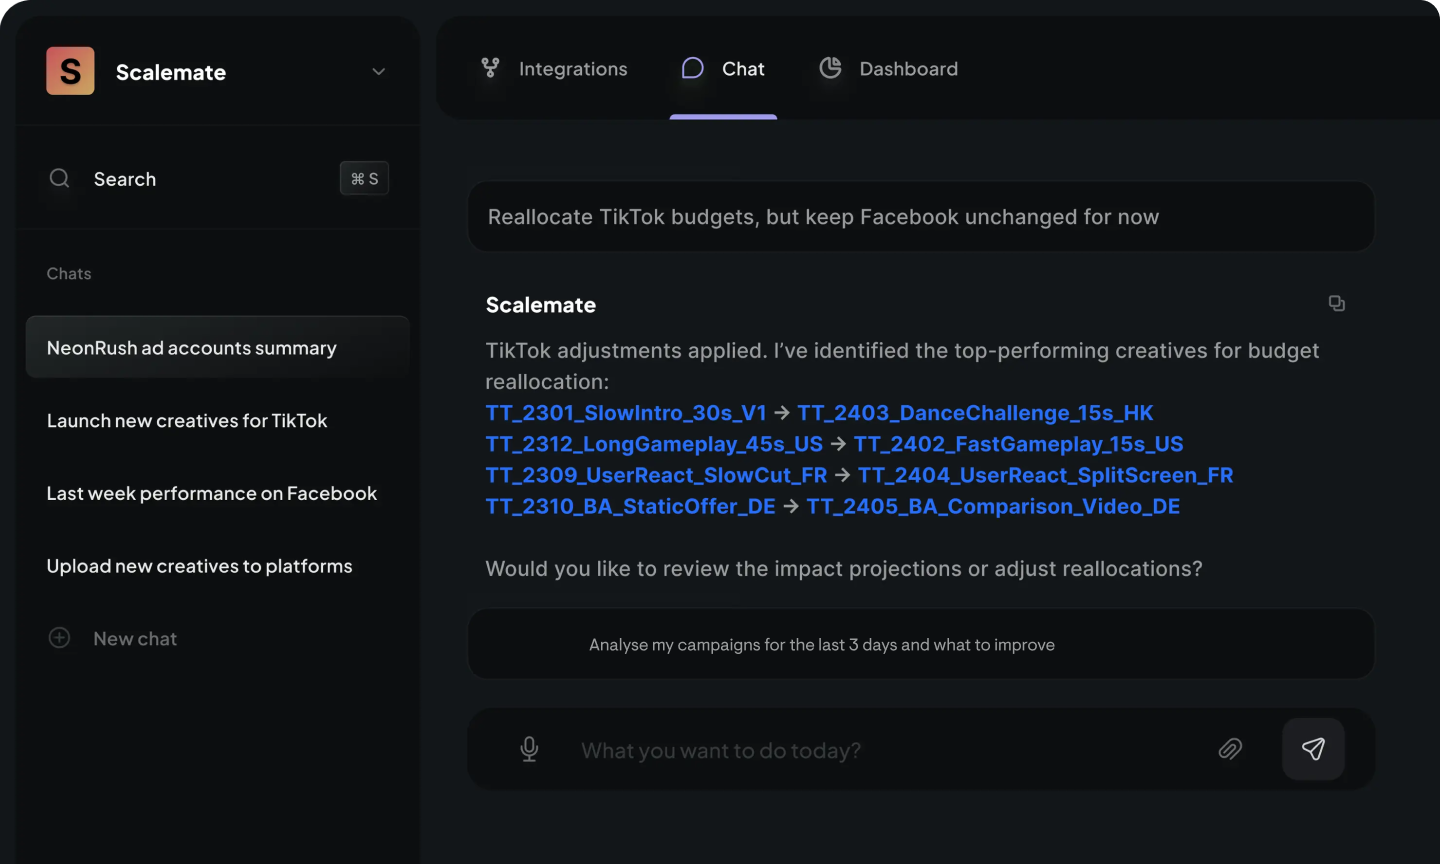Screen dimensions: 1440x864
Task: Click the New chat plus icon
Action: pos(59,638)
